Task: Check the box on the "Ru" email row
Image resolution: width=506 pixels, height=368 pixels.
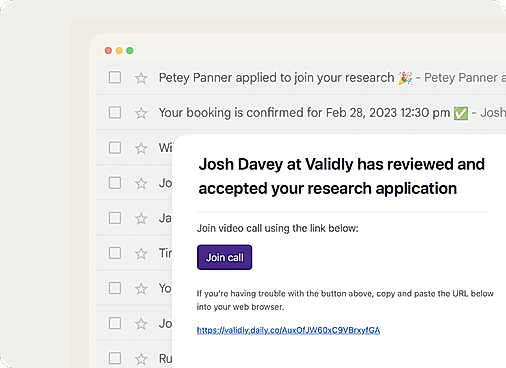Action: point(115,358)
